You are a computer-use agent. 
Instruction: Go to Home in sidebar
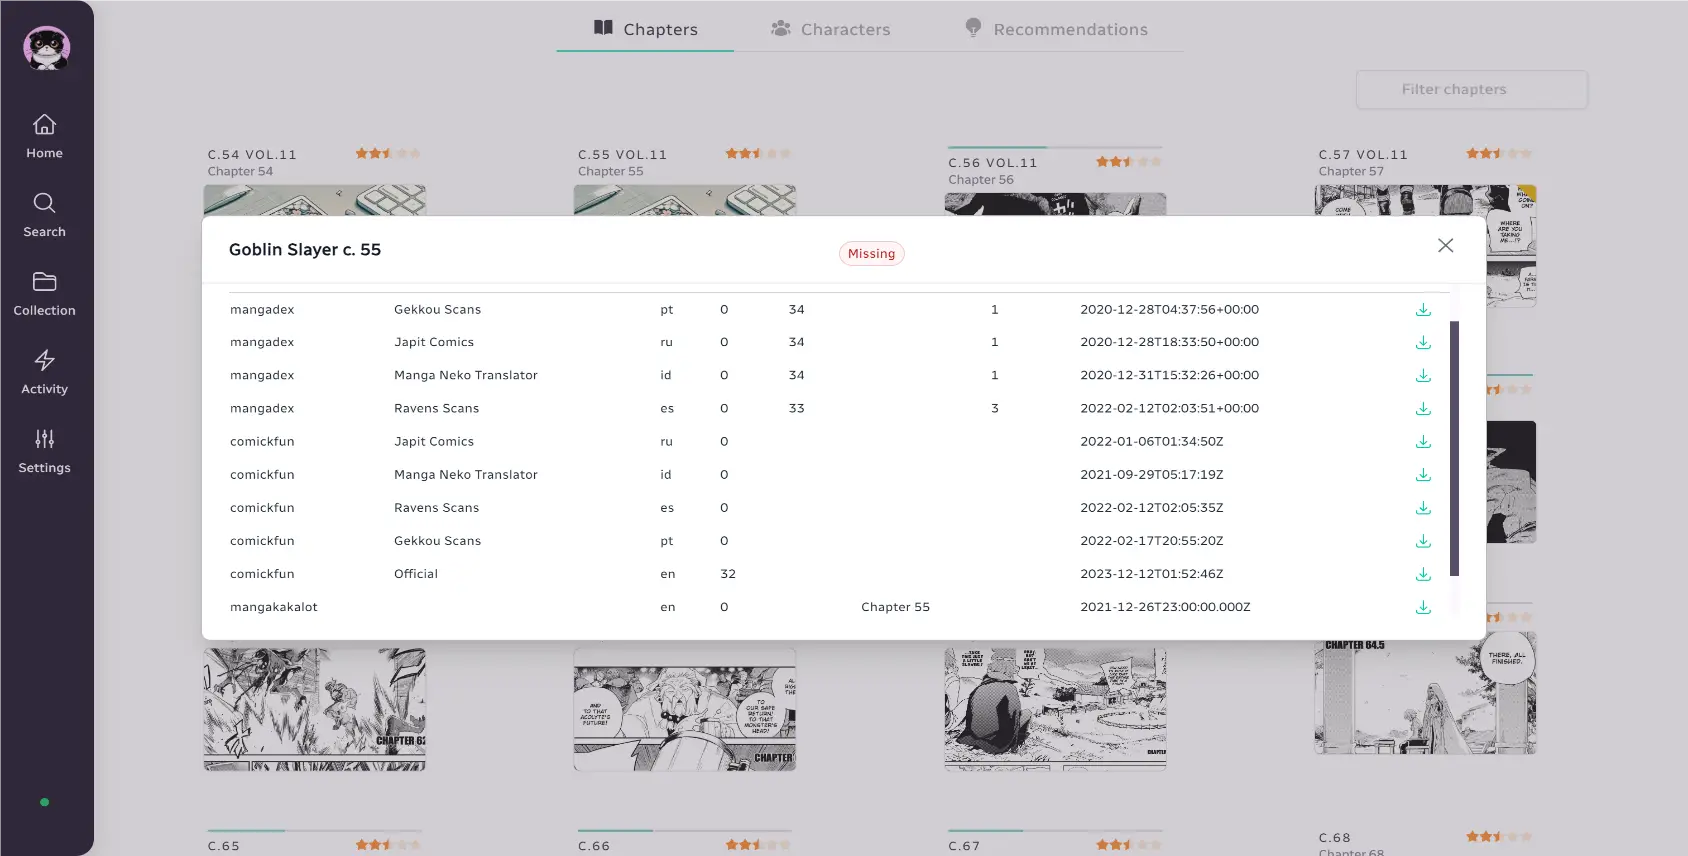tap(44, 137)
